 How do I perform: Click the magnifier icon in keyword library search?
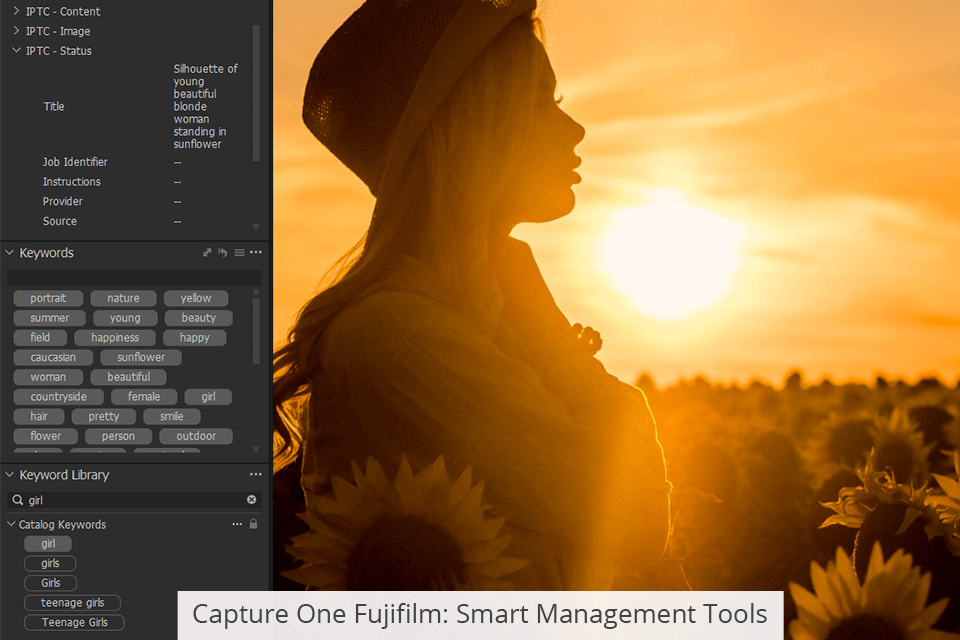18,500
